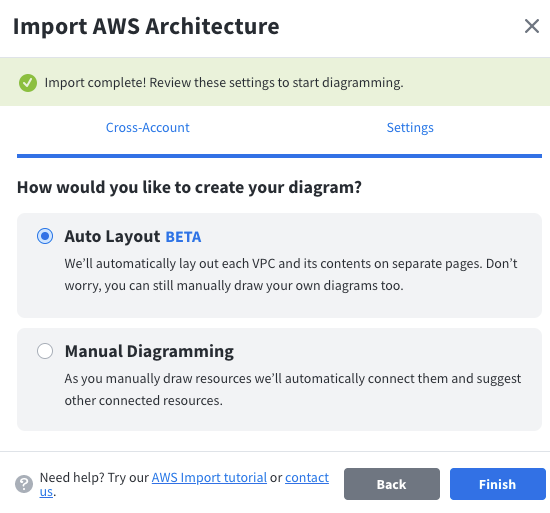550x513 pixels.
Task: Click the question mark help icon
Action: point(24,484)
